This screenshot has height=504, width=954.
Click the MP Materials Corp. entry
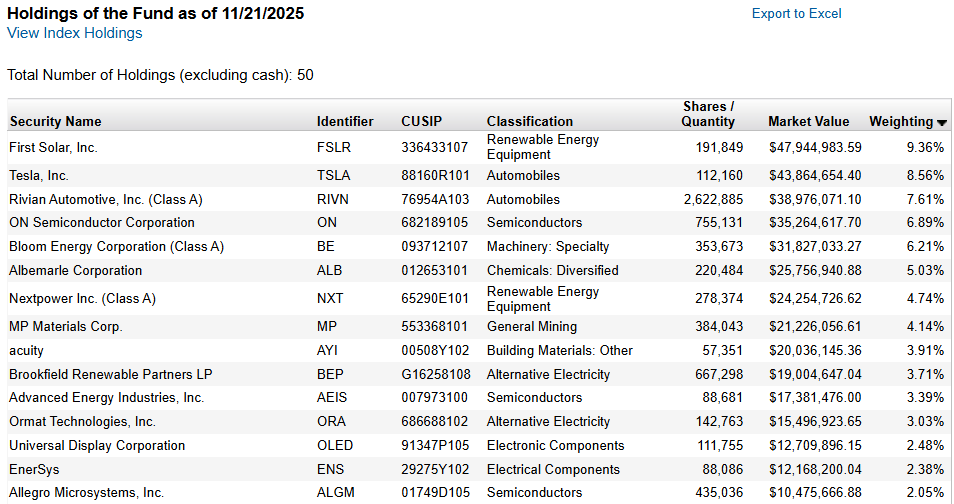[x=65, y=327]
